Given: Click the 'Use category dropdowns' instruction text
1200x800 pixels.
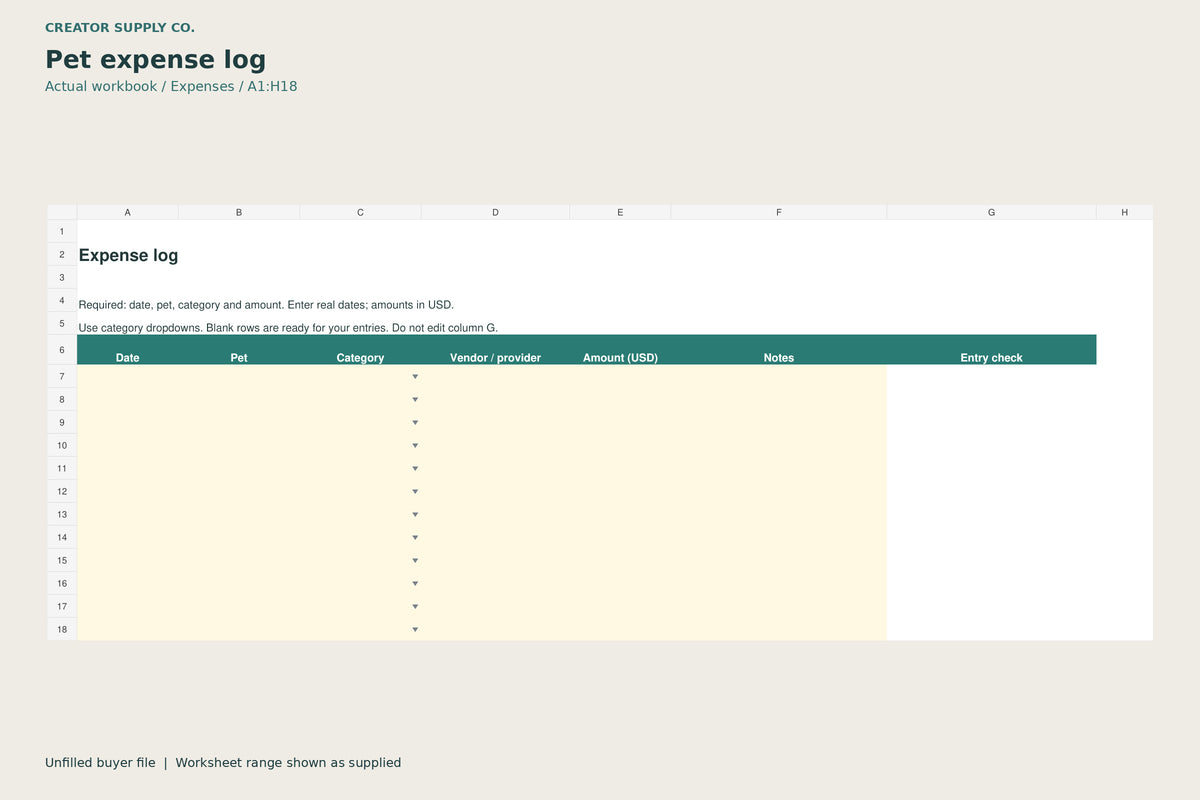Looking at the screenshot, I should coord(288,328).
